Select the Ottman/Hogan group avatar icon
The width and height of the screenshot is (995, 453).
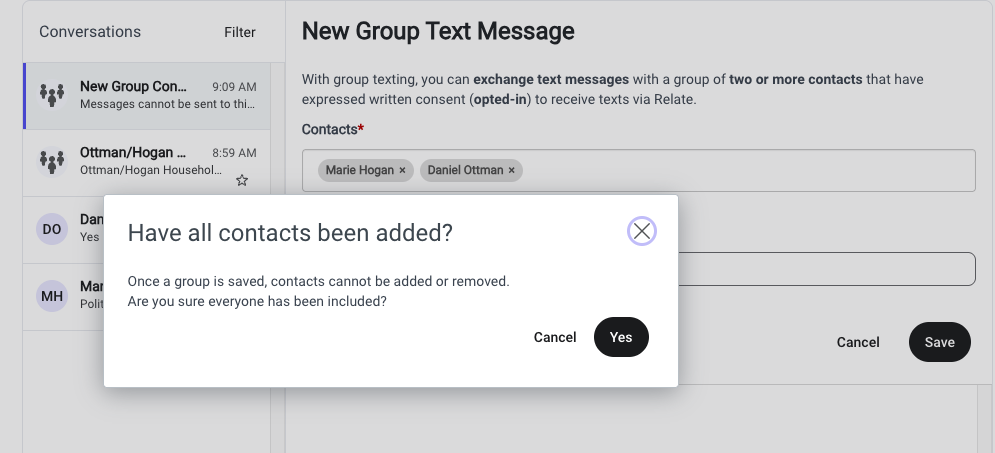point(52,161)
